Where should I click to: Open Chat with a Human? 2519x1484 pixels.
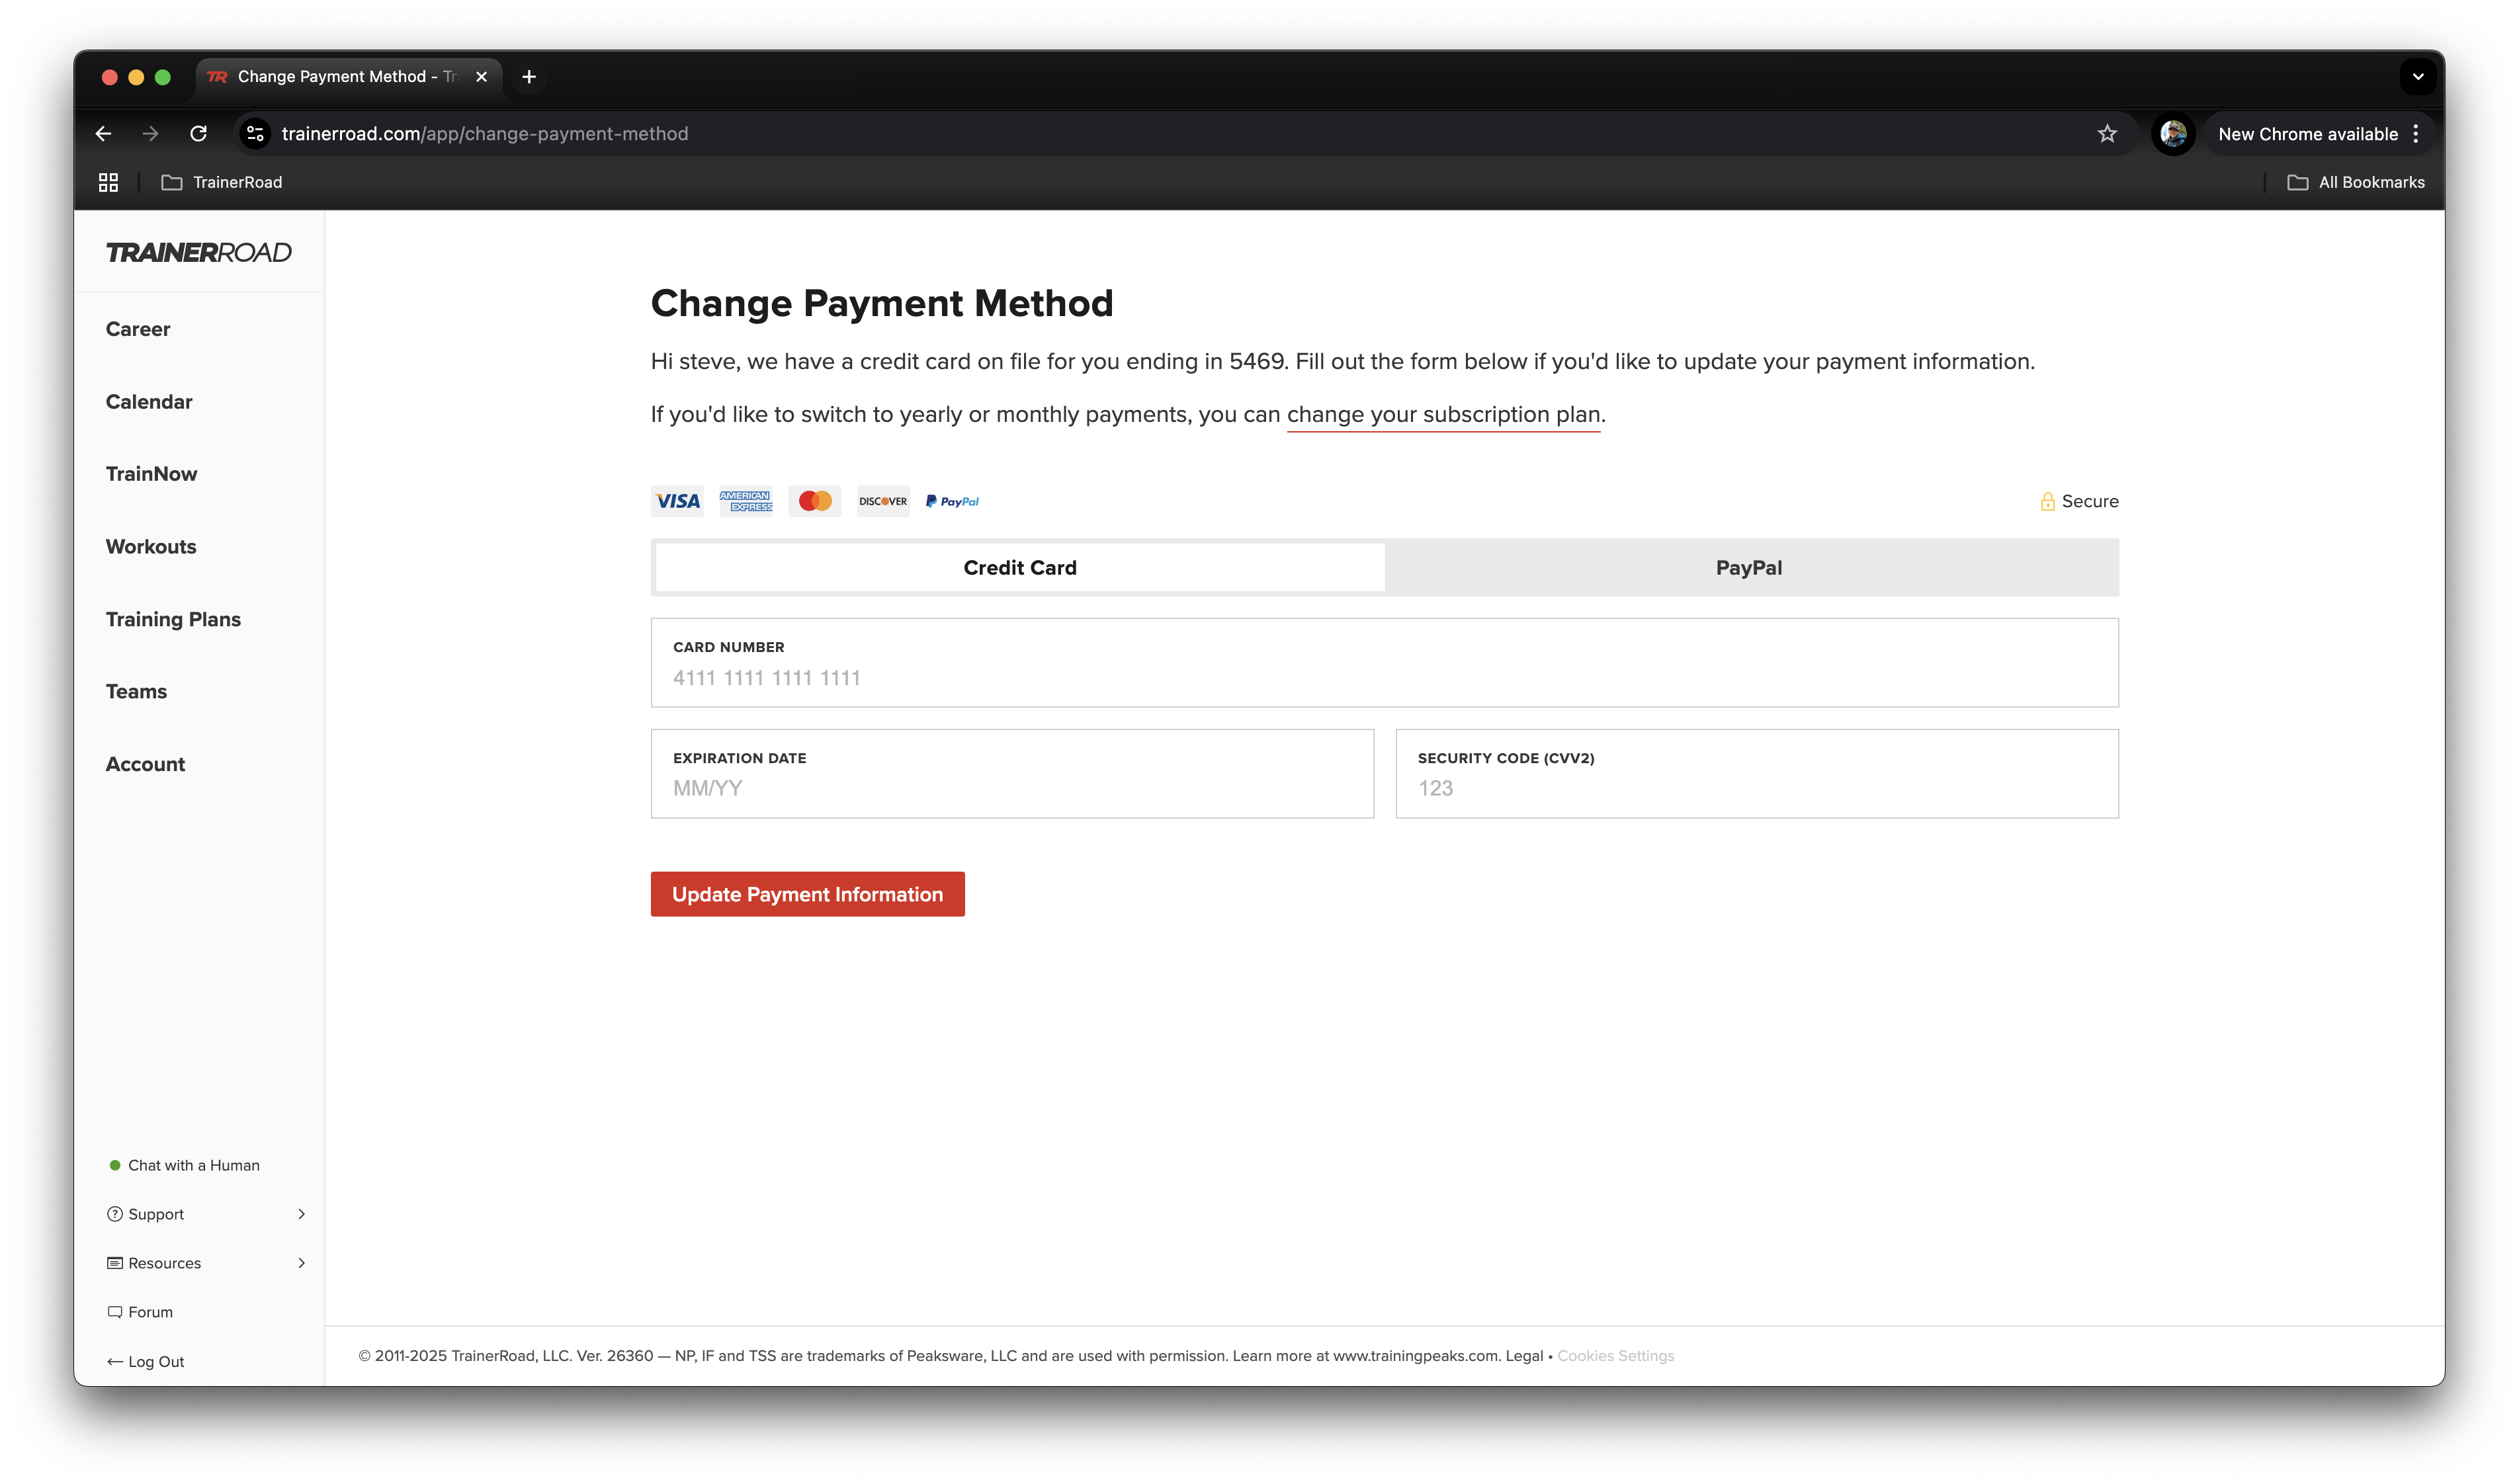click(x=184, y=1166)
